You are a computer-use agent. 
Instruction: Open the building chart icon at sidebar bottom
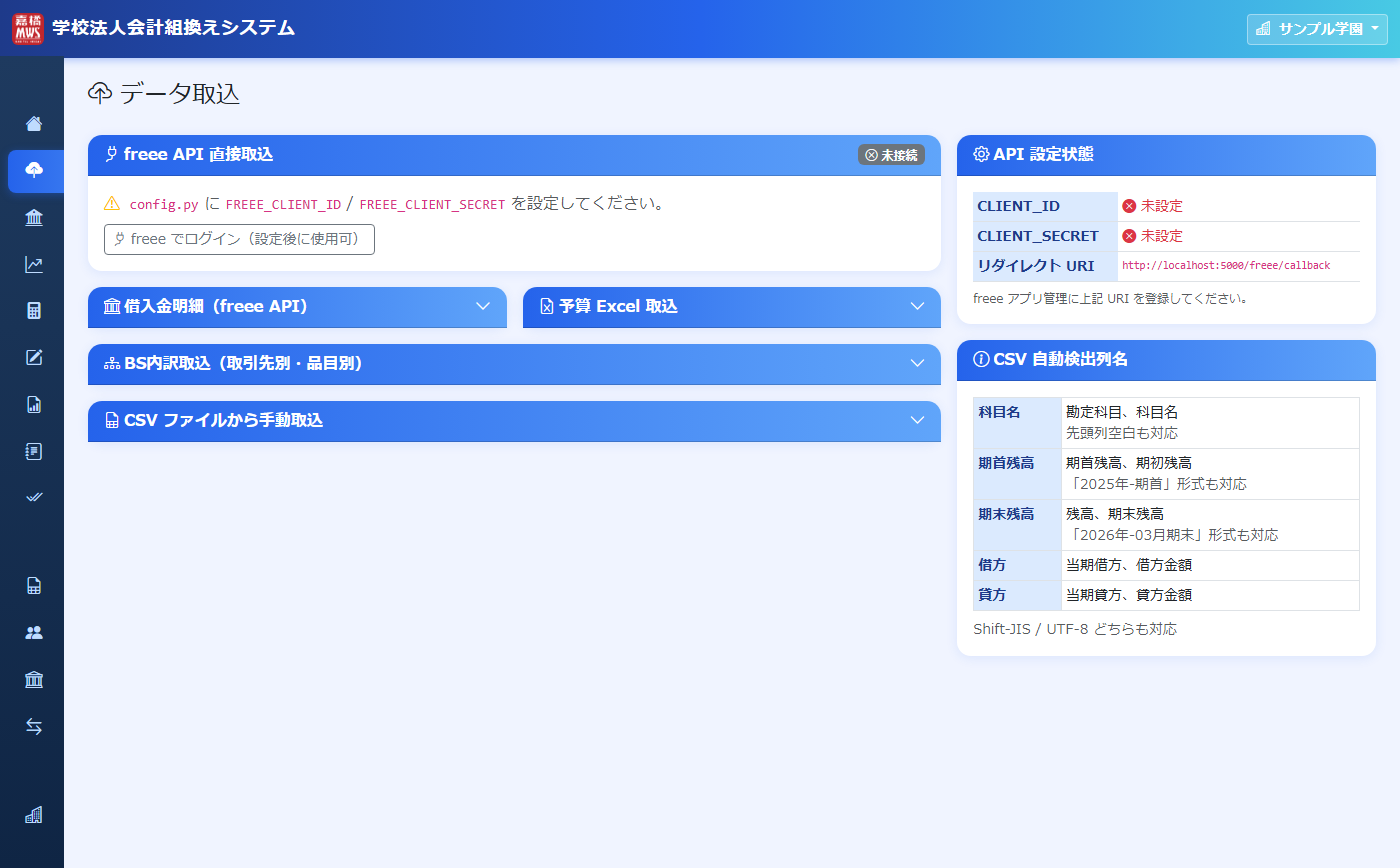point(34,815)
